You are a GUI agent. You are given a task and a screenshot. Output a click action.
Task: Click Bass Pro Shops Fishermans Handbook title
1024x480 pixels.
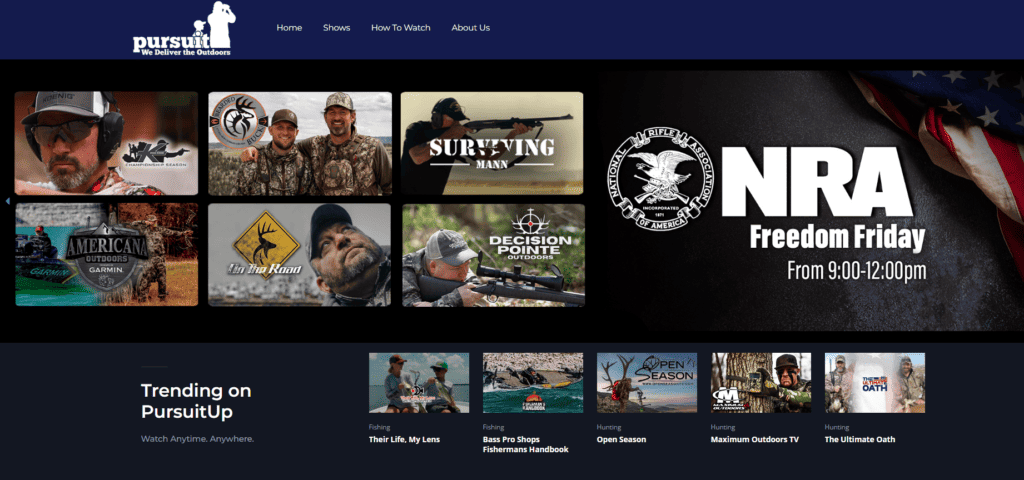tap(526, 445)
